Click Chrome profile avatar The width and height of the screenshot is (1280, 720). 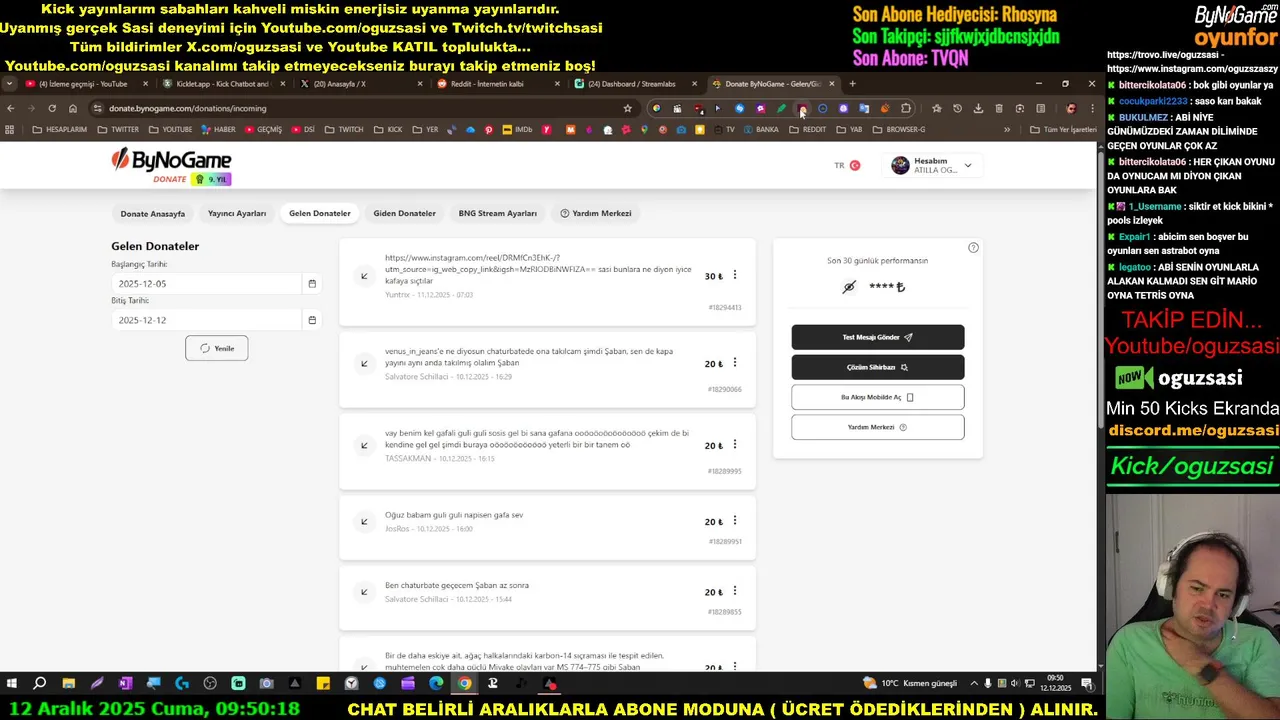click(1071, 108)
